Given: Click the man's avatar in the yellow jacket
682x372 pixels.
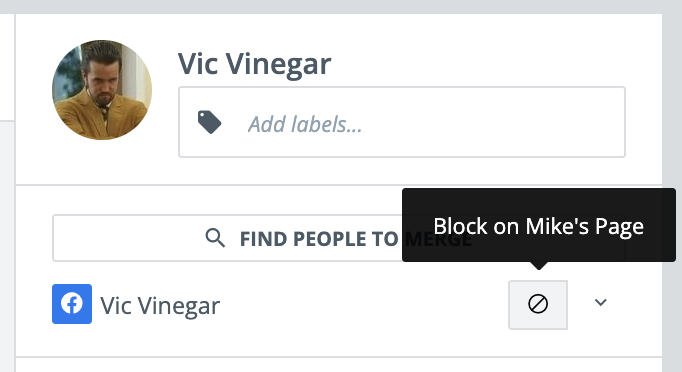Looking at the screenshot, I should (x=102, y=90).
